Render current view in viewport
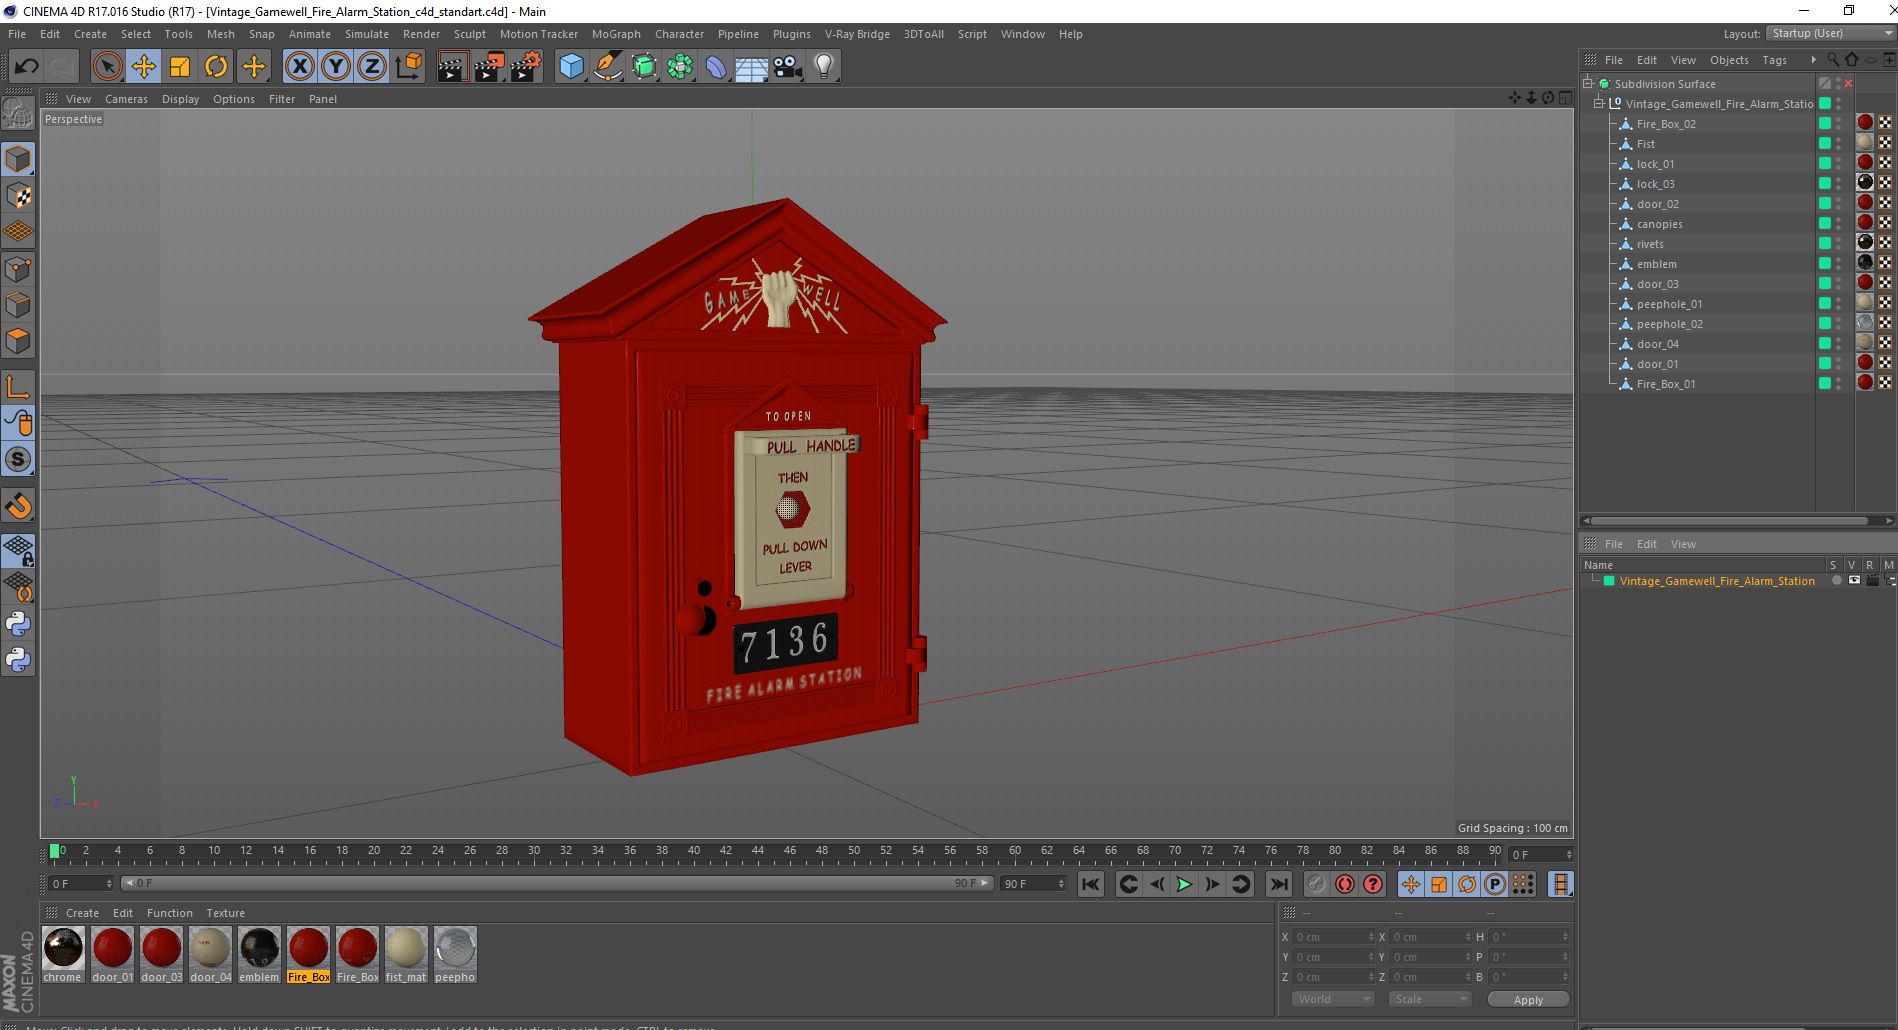 [452, 67]
